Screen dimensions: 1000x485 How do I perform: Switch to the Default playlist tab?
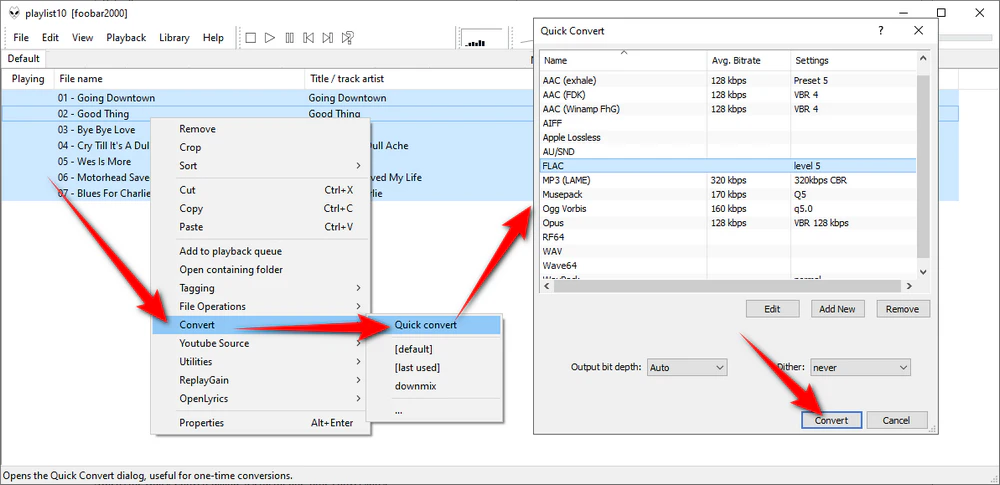pyautogui.click(x=24, y=59)
